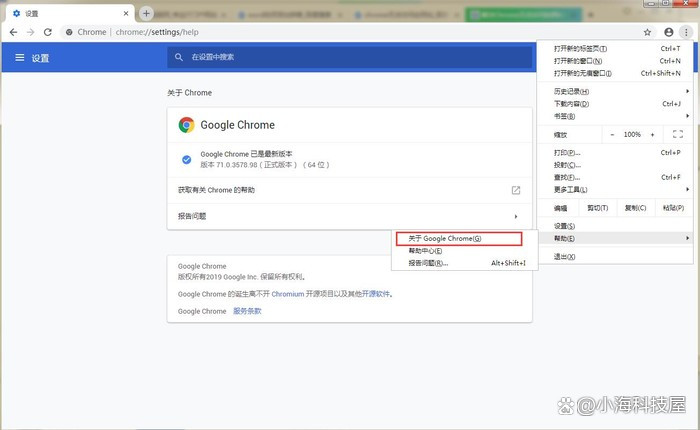
Task: Click the Google Chrome logo icon
Action: [186, 125]
